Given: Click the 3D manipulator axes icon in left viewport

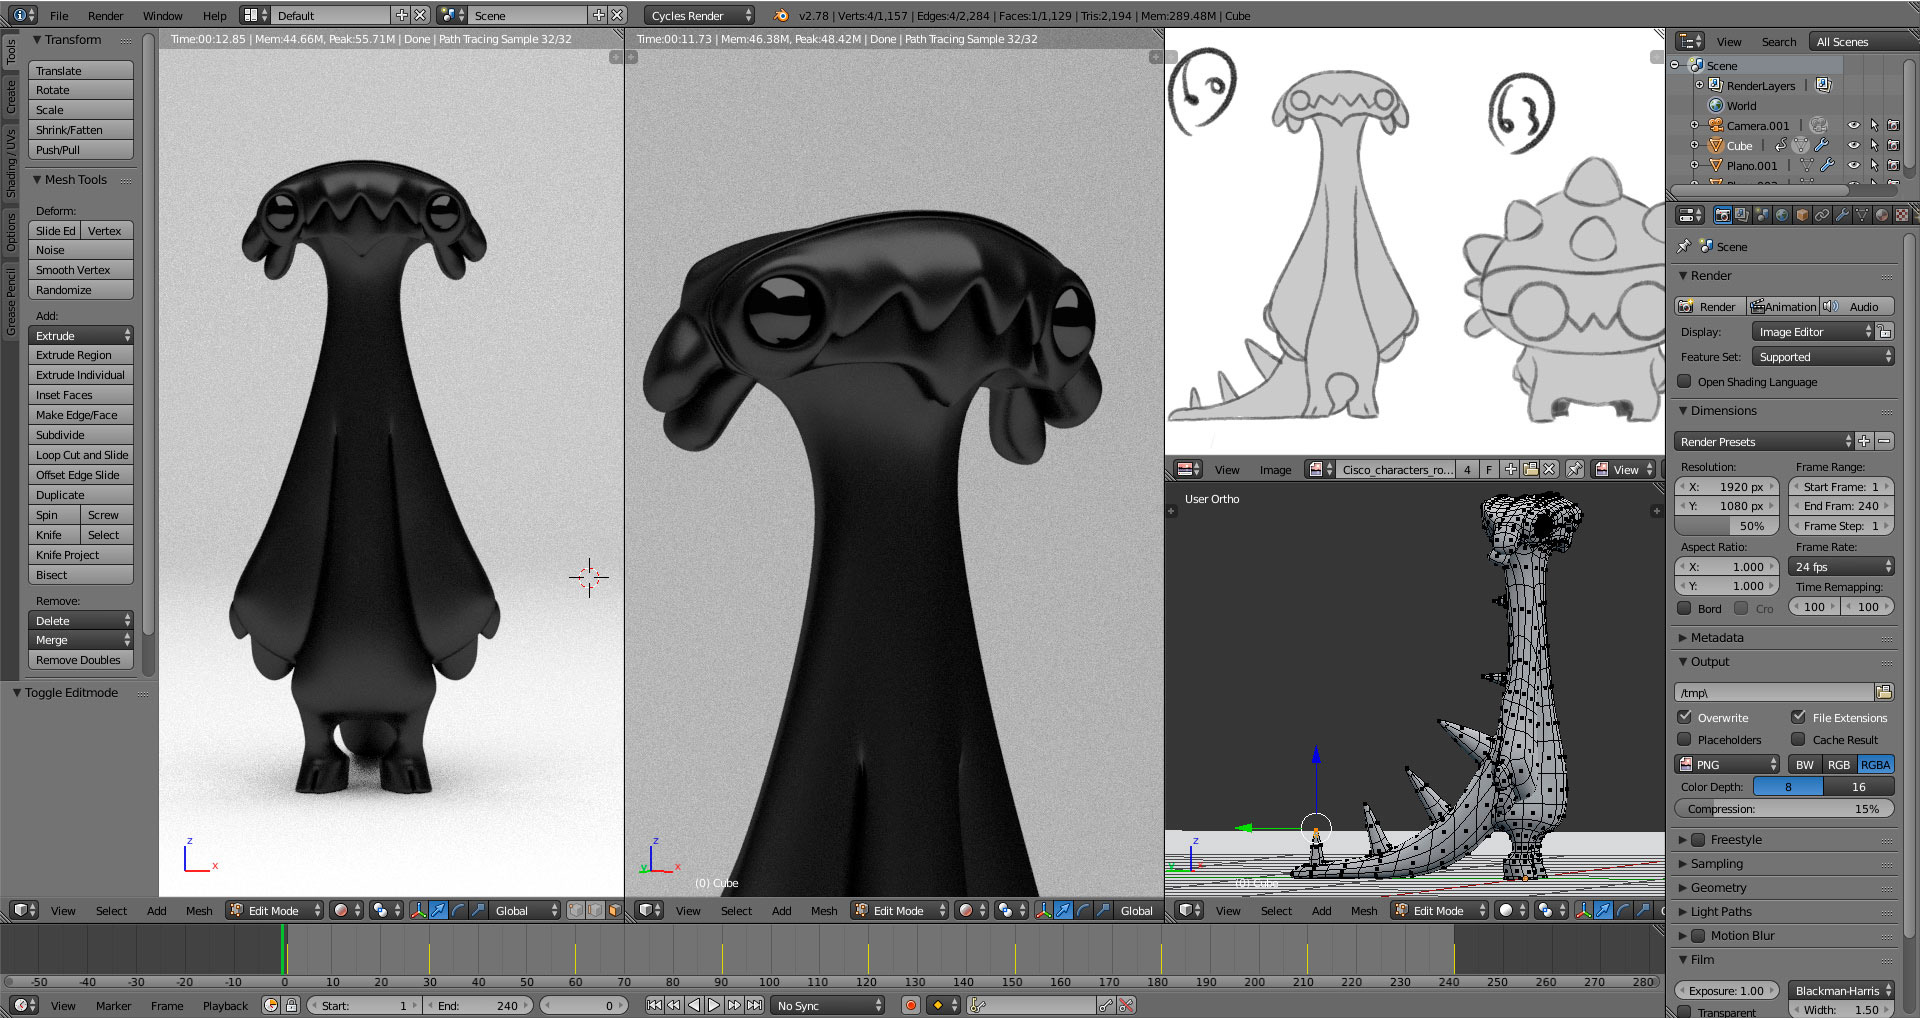Looking at the screenshot, I should pyautogui.click(x=418, y=910).
